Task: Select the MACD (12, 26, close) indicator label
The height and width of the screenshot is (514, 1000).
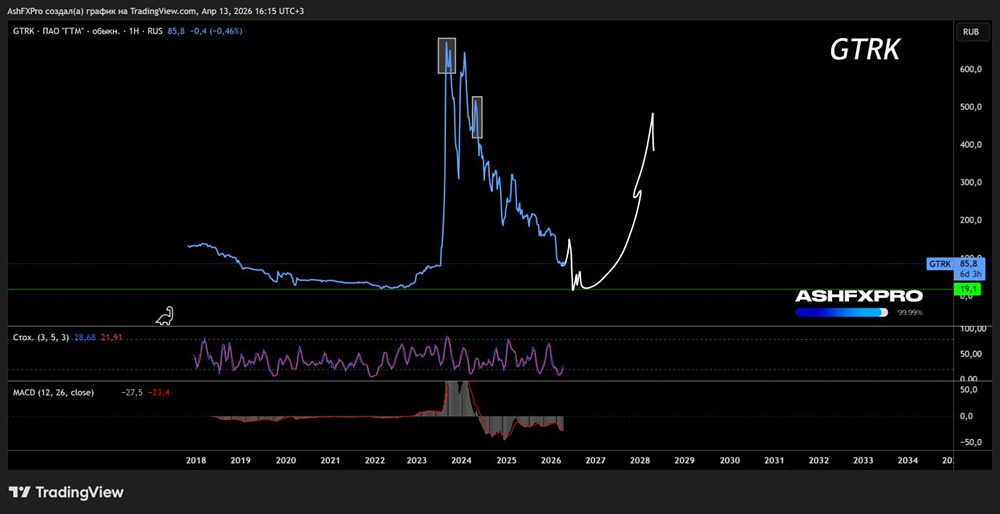Action: click(x=54, y=393)
